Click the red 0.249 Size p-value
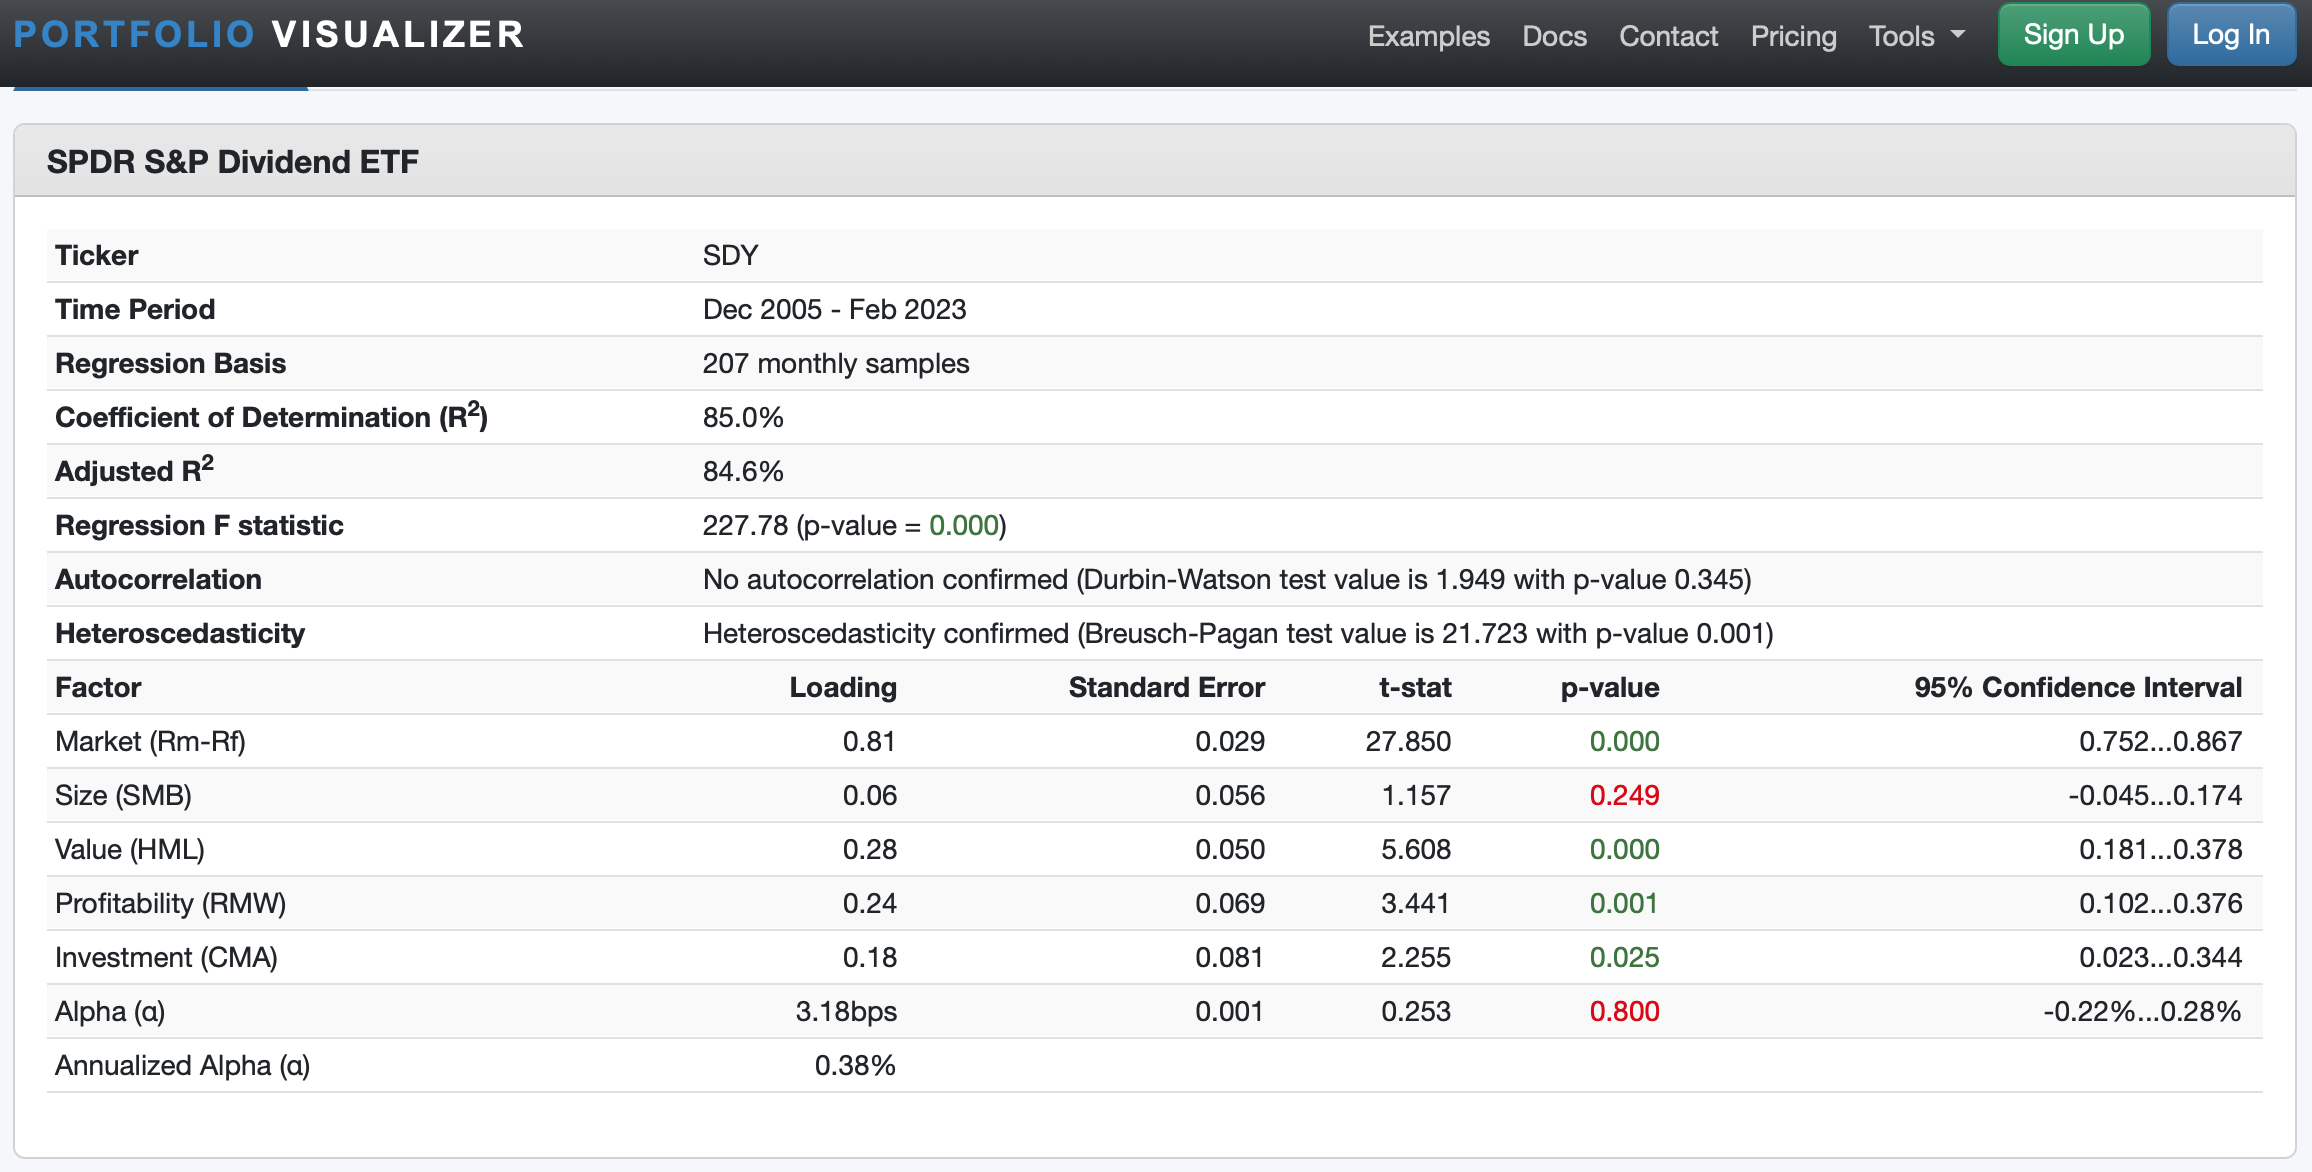 [1624, 795]
